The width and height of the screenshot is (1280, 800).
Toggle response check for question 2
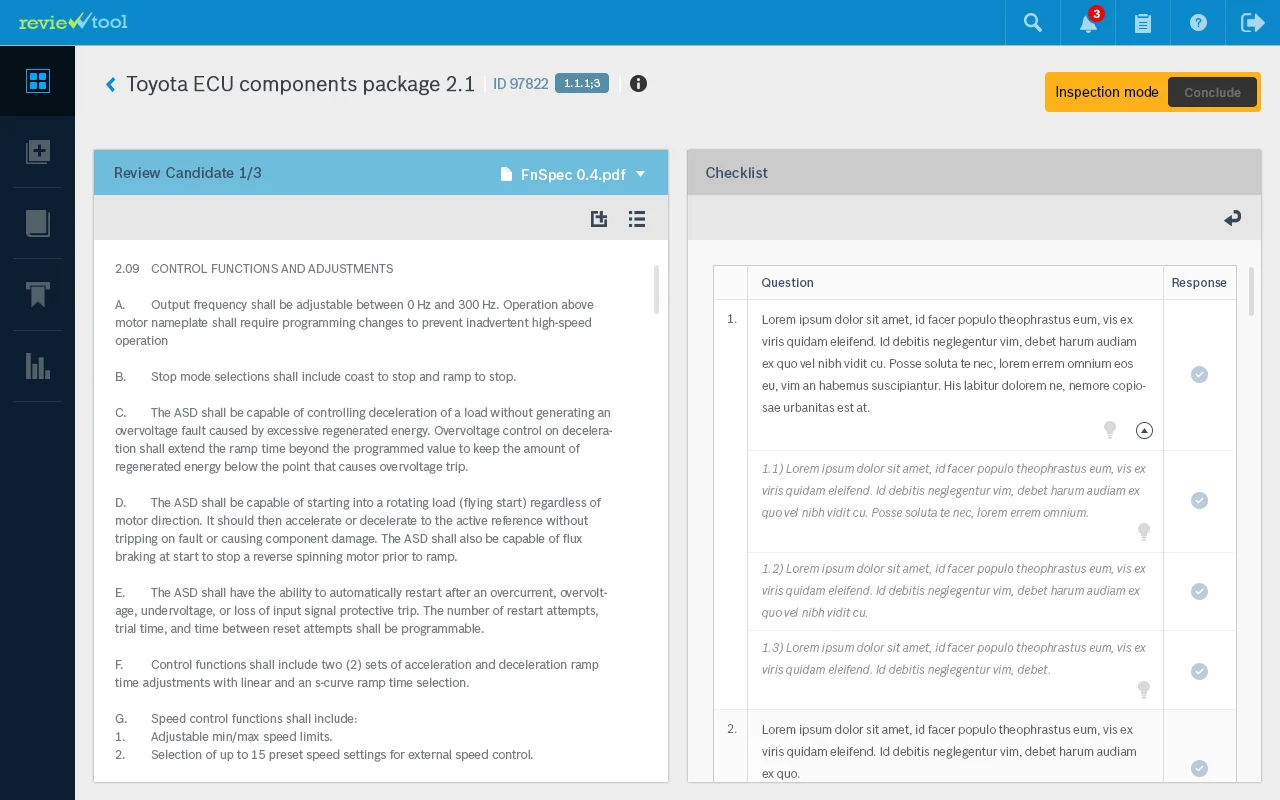point(1199,768)
